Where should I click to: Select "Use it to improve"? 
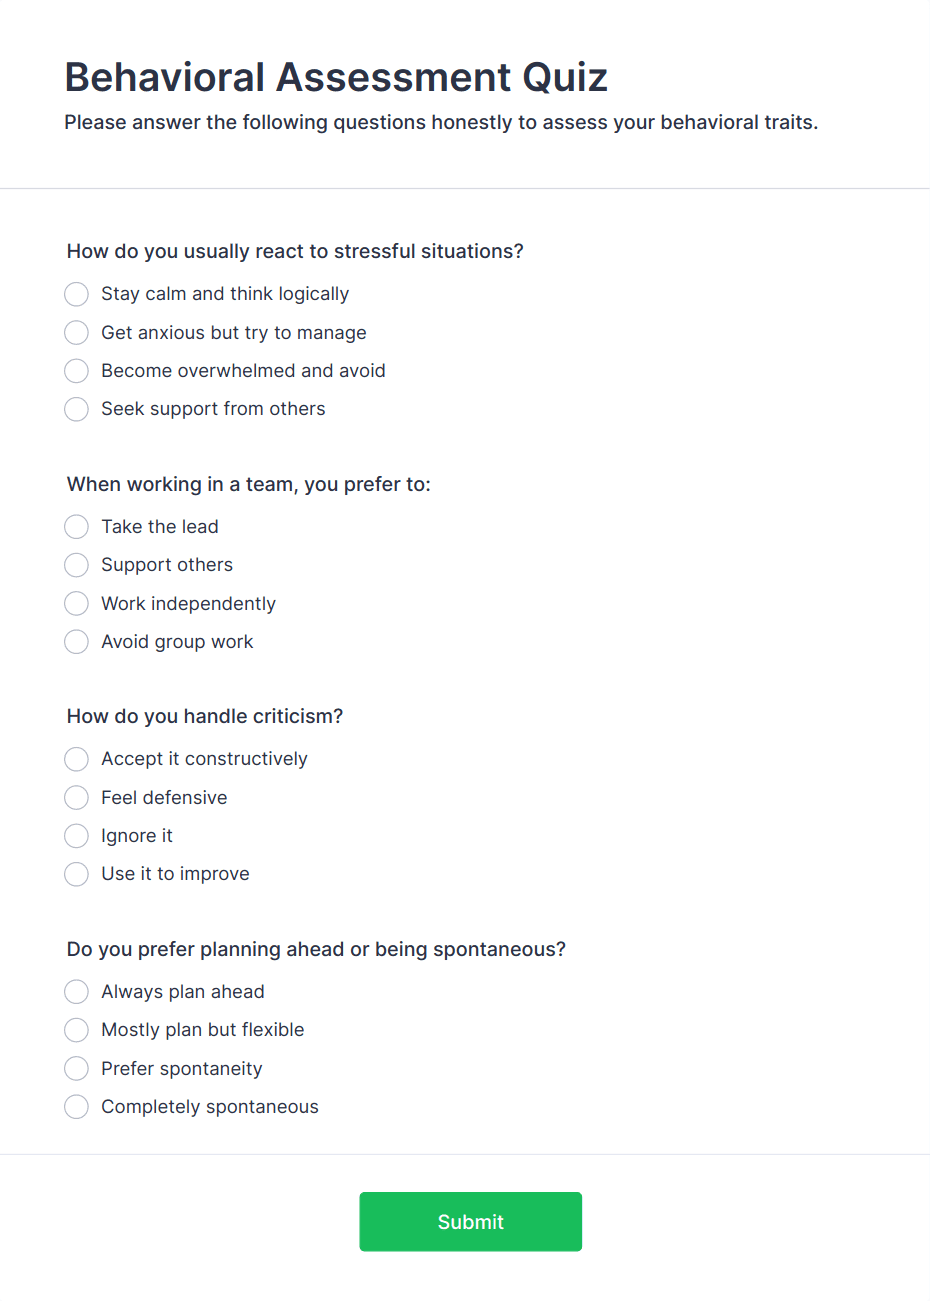76,874
